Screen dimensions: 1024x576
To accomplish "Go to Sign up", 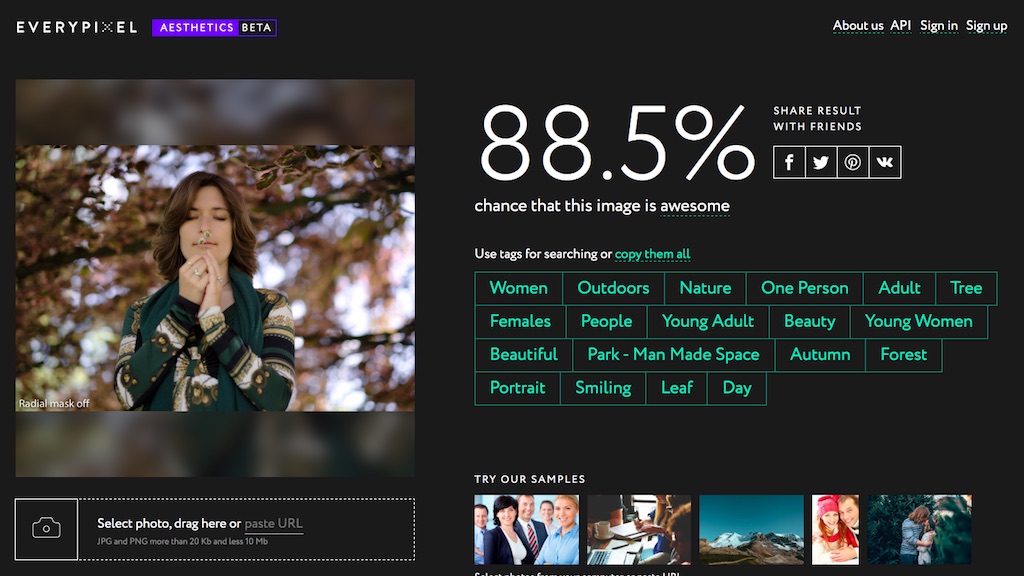I will (986, 25).
